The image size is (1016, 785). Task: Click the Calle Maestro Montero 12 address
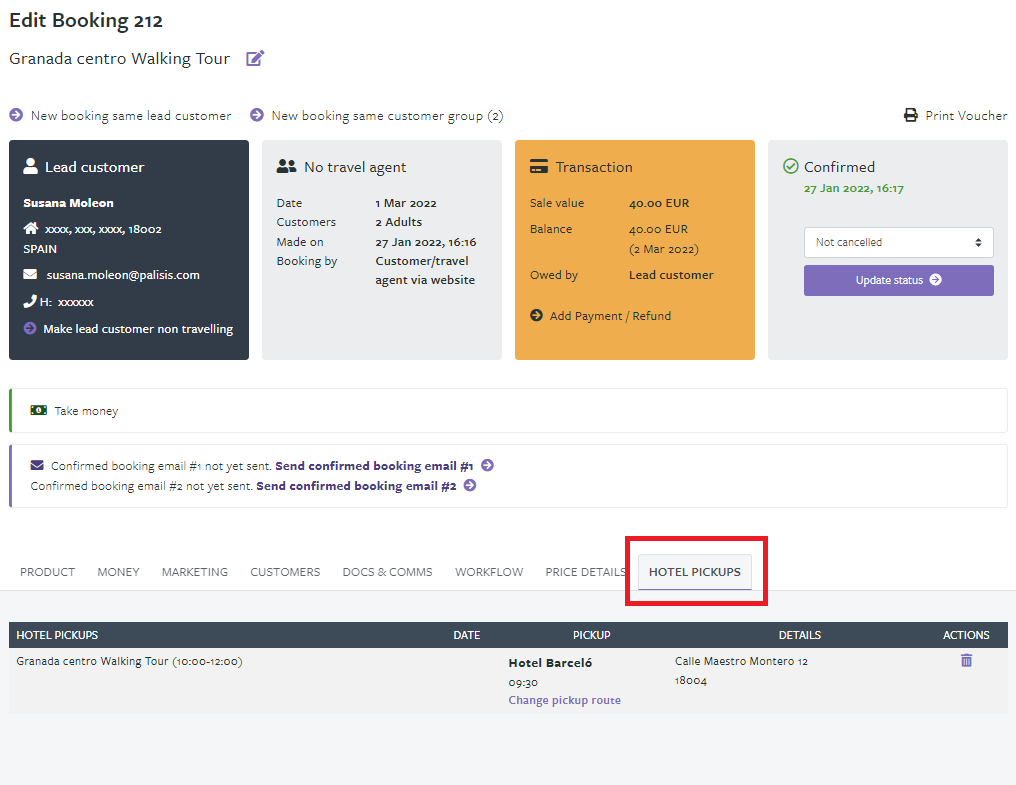tap(741, 661)
